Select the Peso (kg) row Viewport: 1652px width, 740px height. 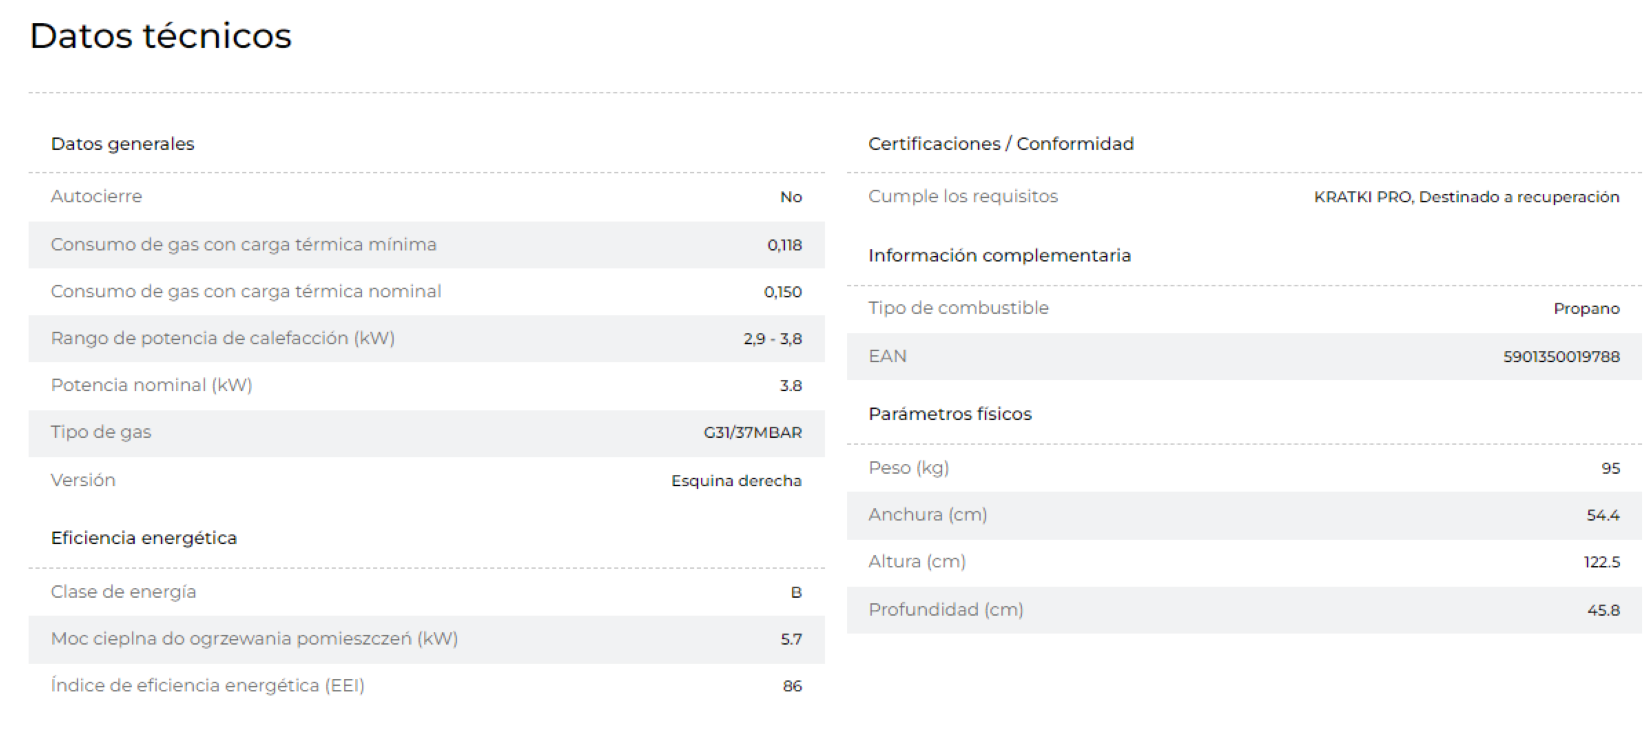coord(1244,468)
